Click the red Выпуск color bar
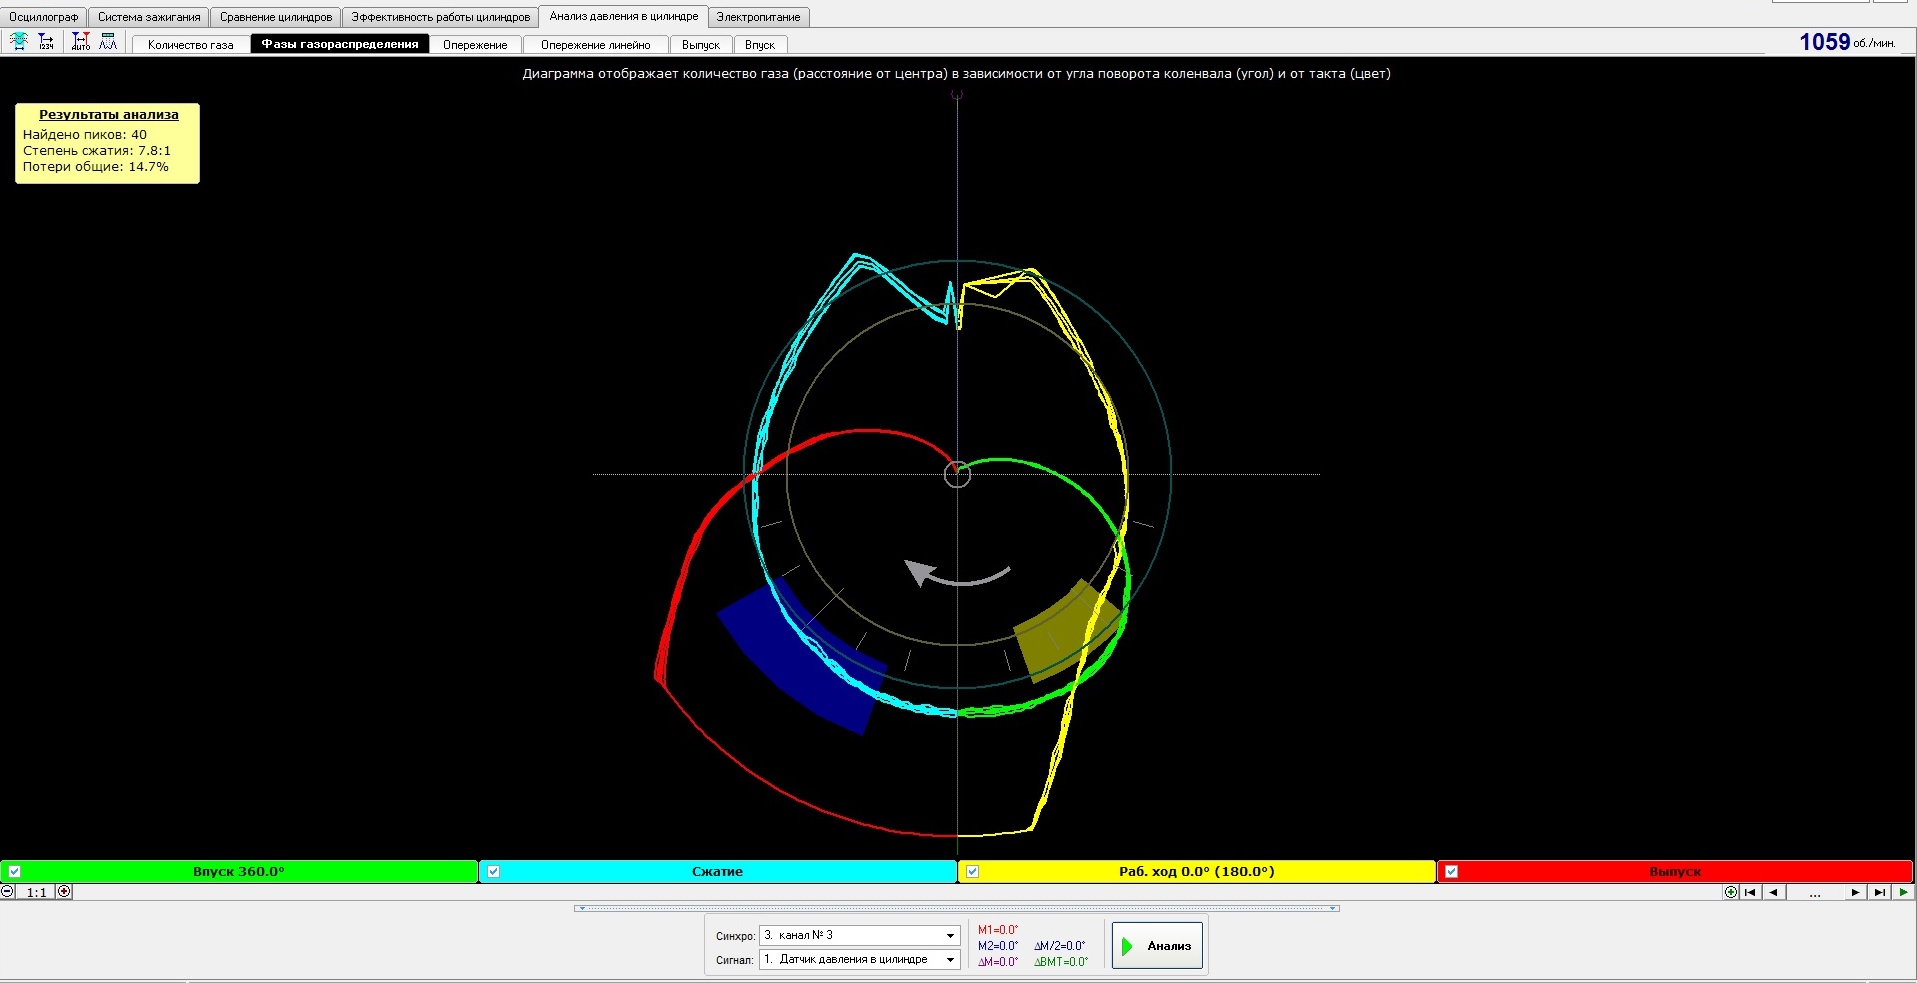This screenshot has width=1917, height=983. pyautogui.click(x=1675, y=871)
